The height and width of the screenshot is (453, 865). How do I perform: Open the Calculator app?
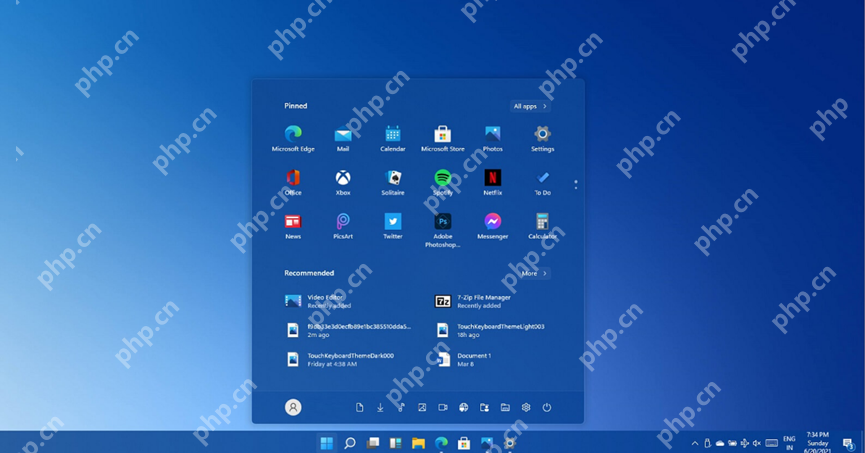[x=542, y=226]
